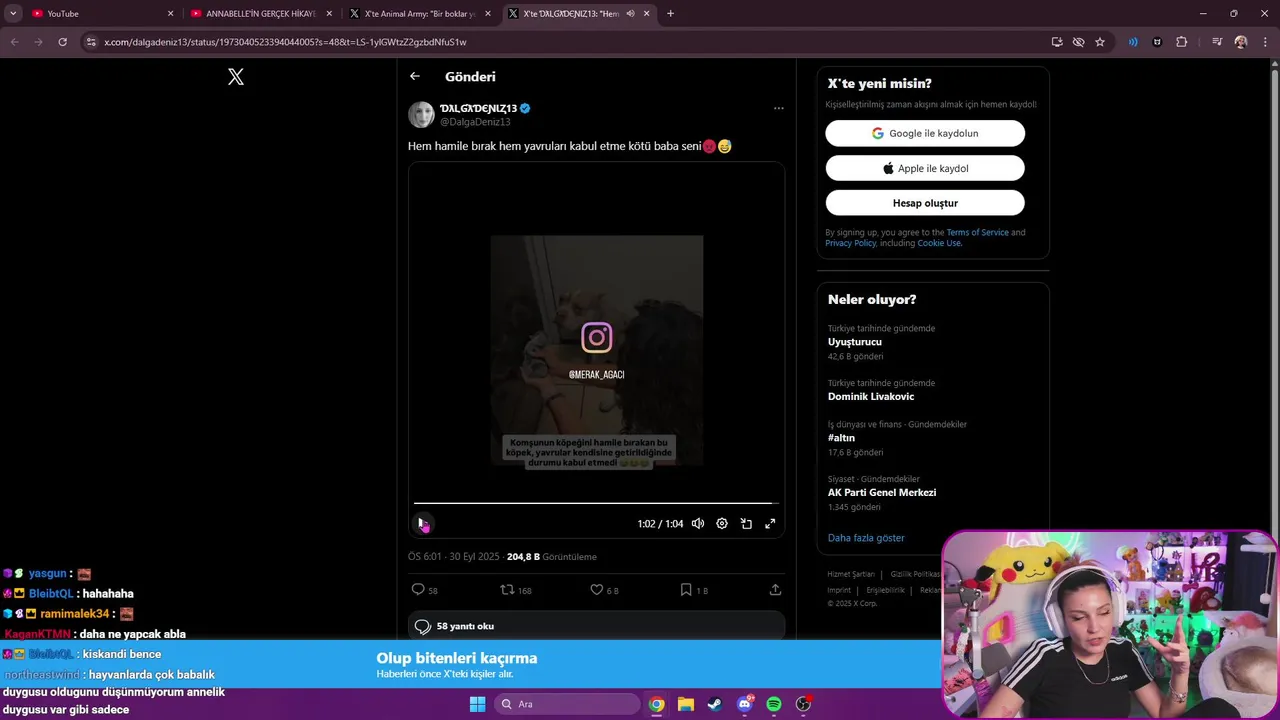Open the Windows Start button

pos(477,704)
